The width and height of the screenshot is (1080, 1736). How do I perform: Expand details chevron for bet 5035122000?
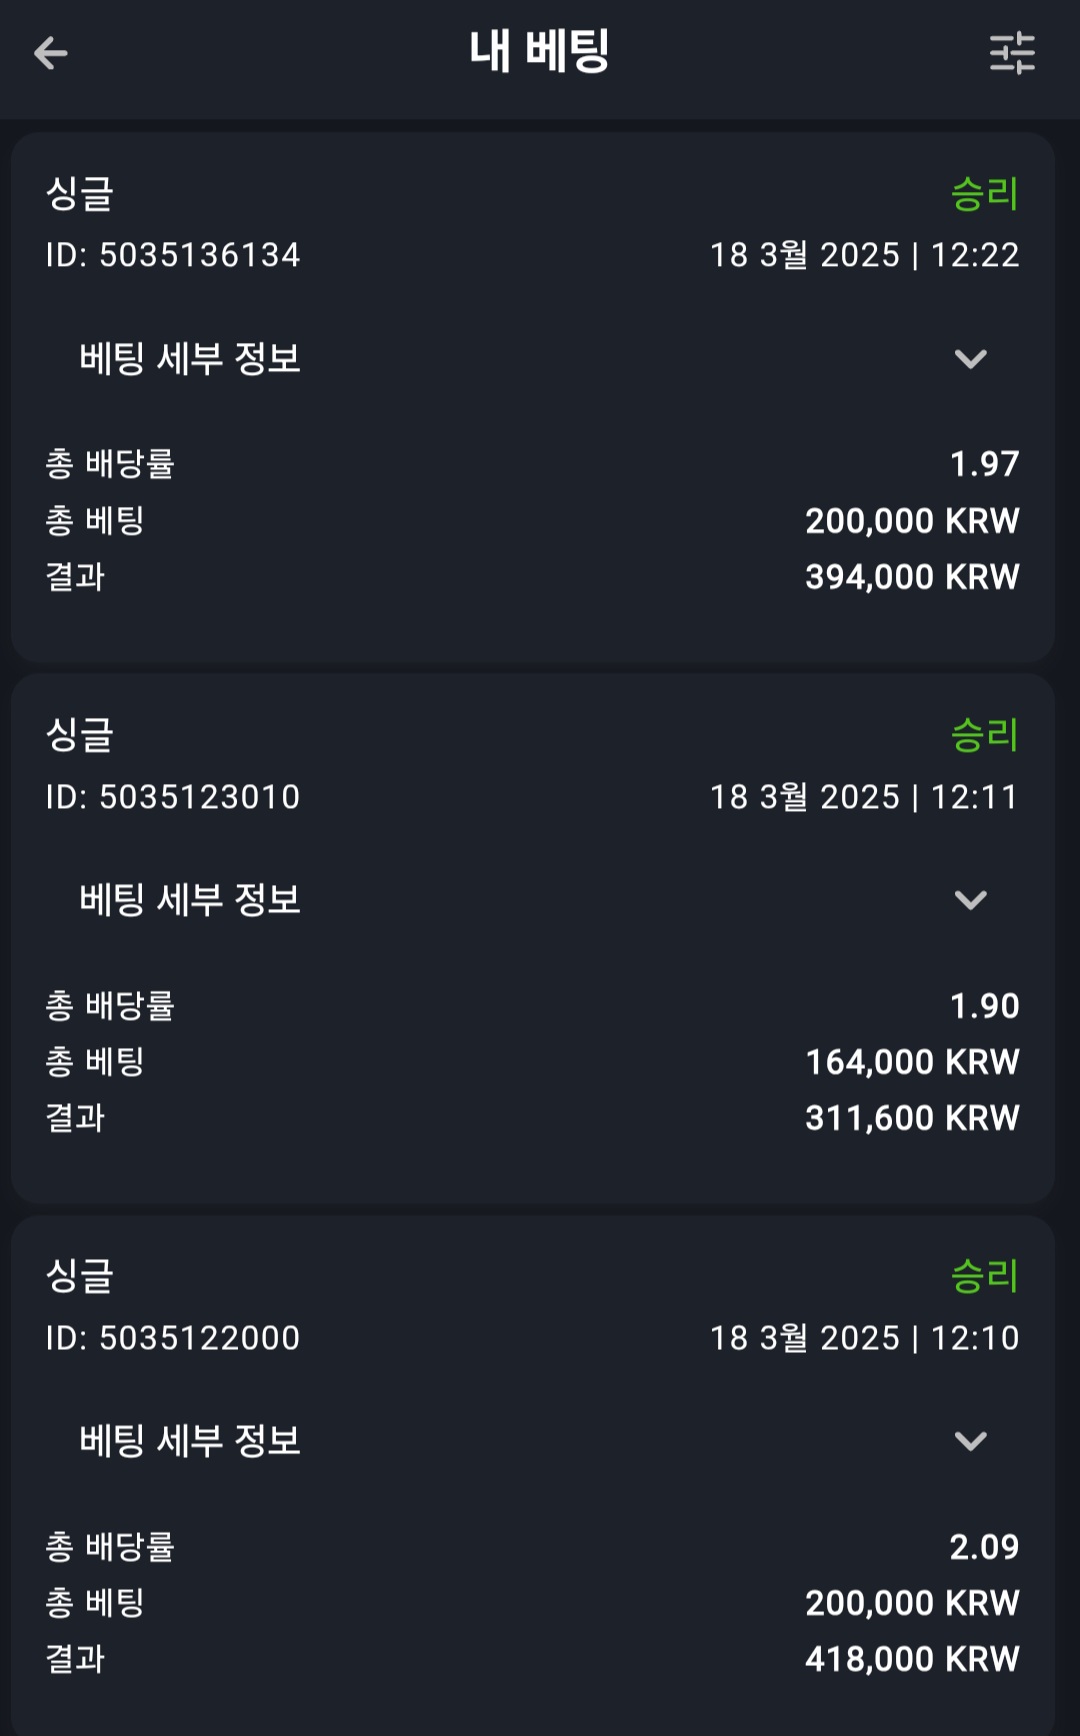coord(970,1441)
